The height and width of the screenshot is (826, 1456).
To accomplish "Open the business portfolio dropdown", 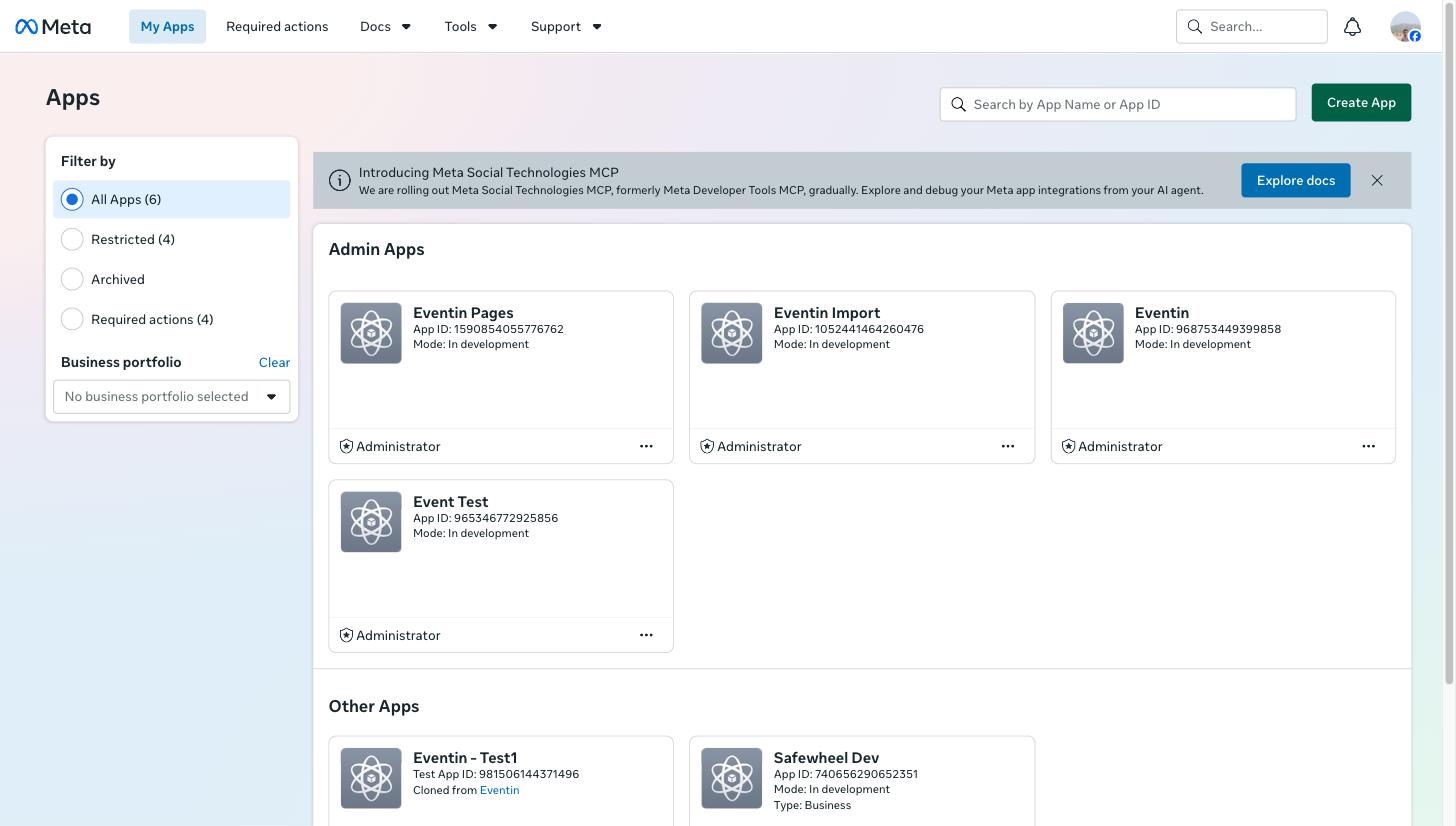I will 172,397.
